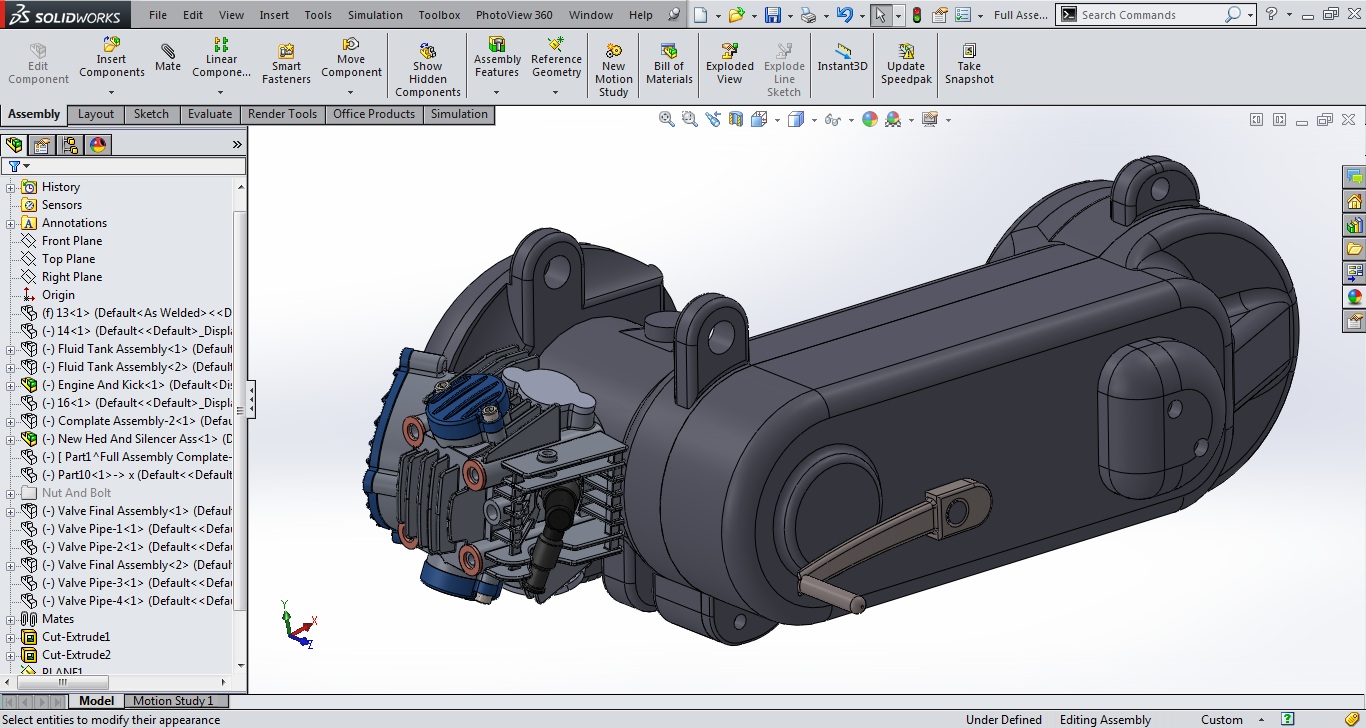
Task: Click the New document icon
Action: tap(701, 15)
